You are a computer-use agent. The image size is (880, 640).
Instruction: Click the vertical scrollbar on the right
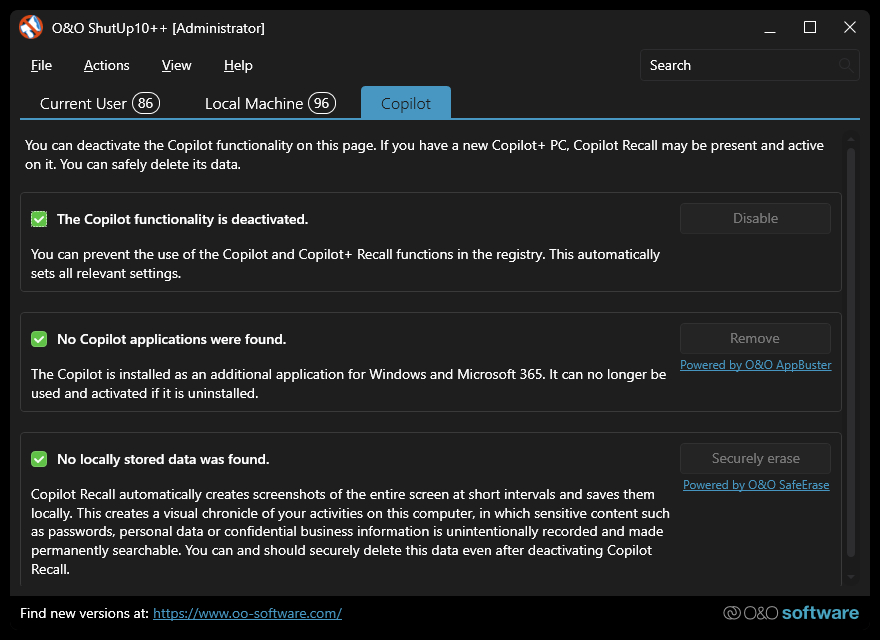coord(851,350)
